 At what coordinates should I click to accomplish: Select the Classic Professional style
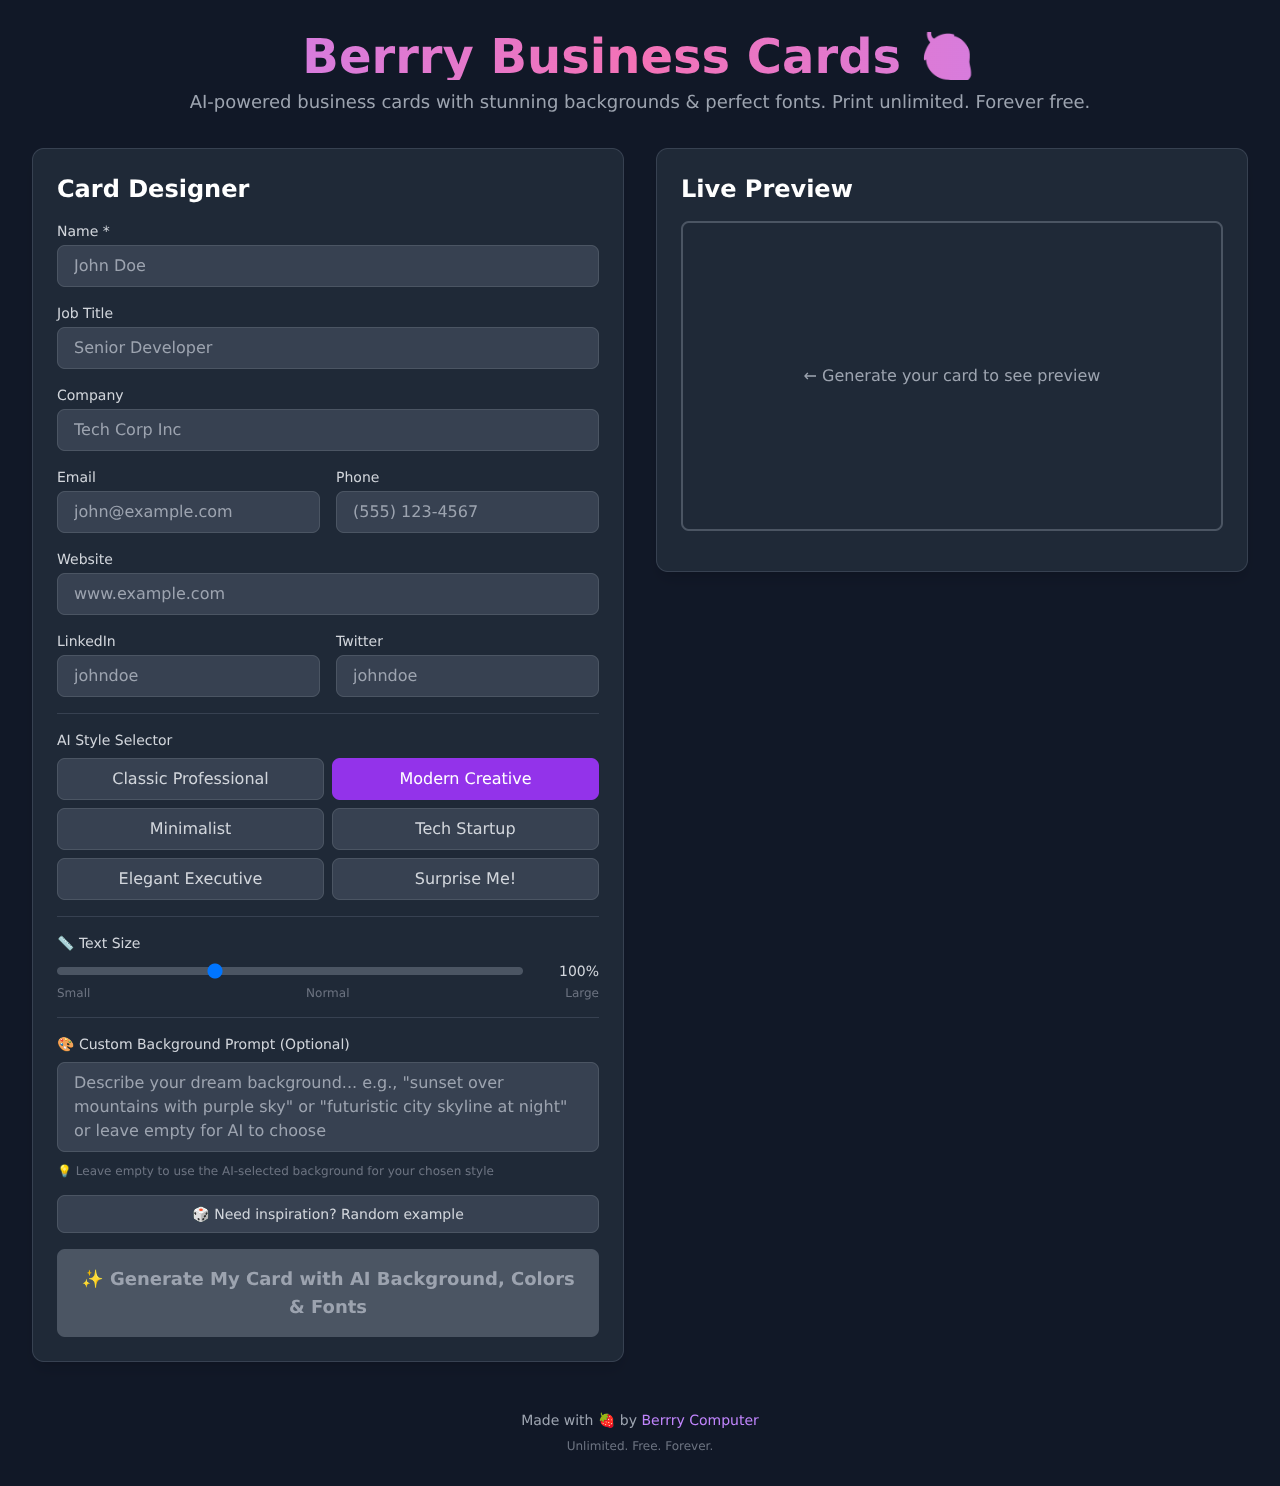pos(190,778)
